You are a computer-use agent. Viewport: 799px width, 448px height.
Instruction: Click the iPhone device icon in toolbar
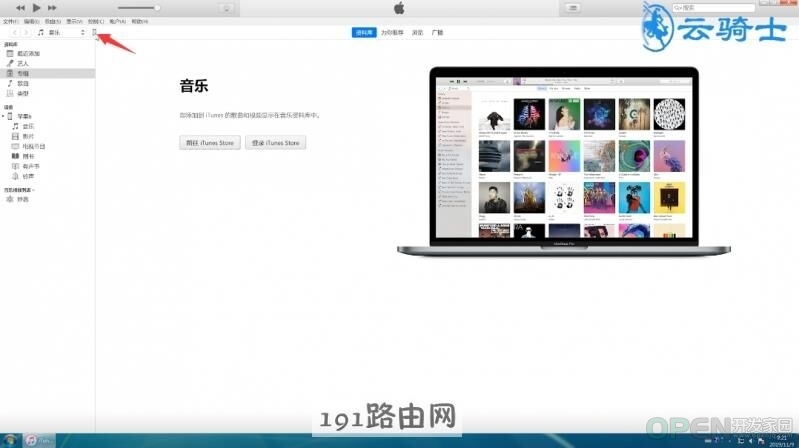point(94,32)
